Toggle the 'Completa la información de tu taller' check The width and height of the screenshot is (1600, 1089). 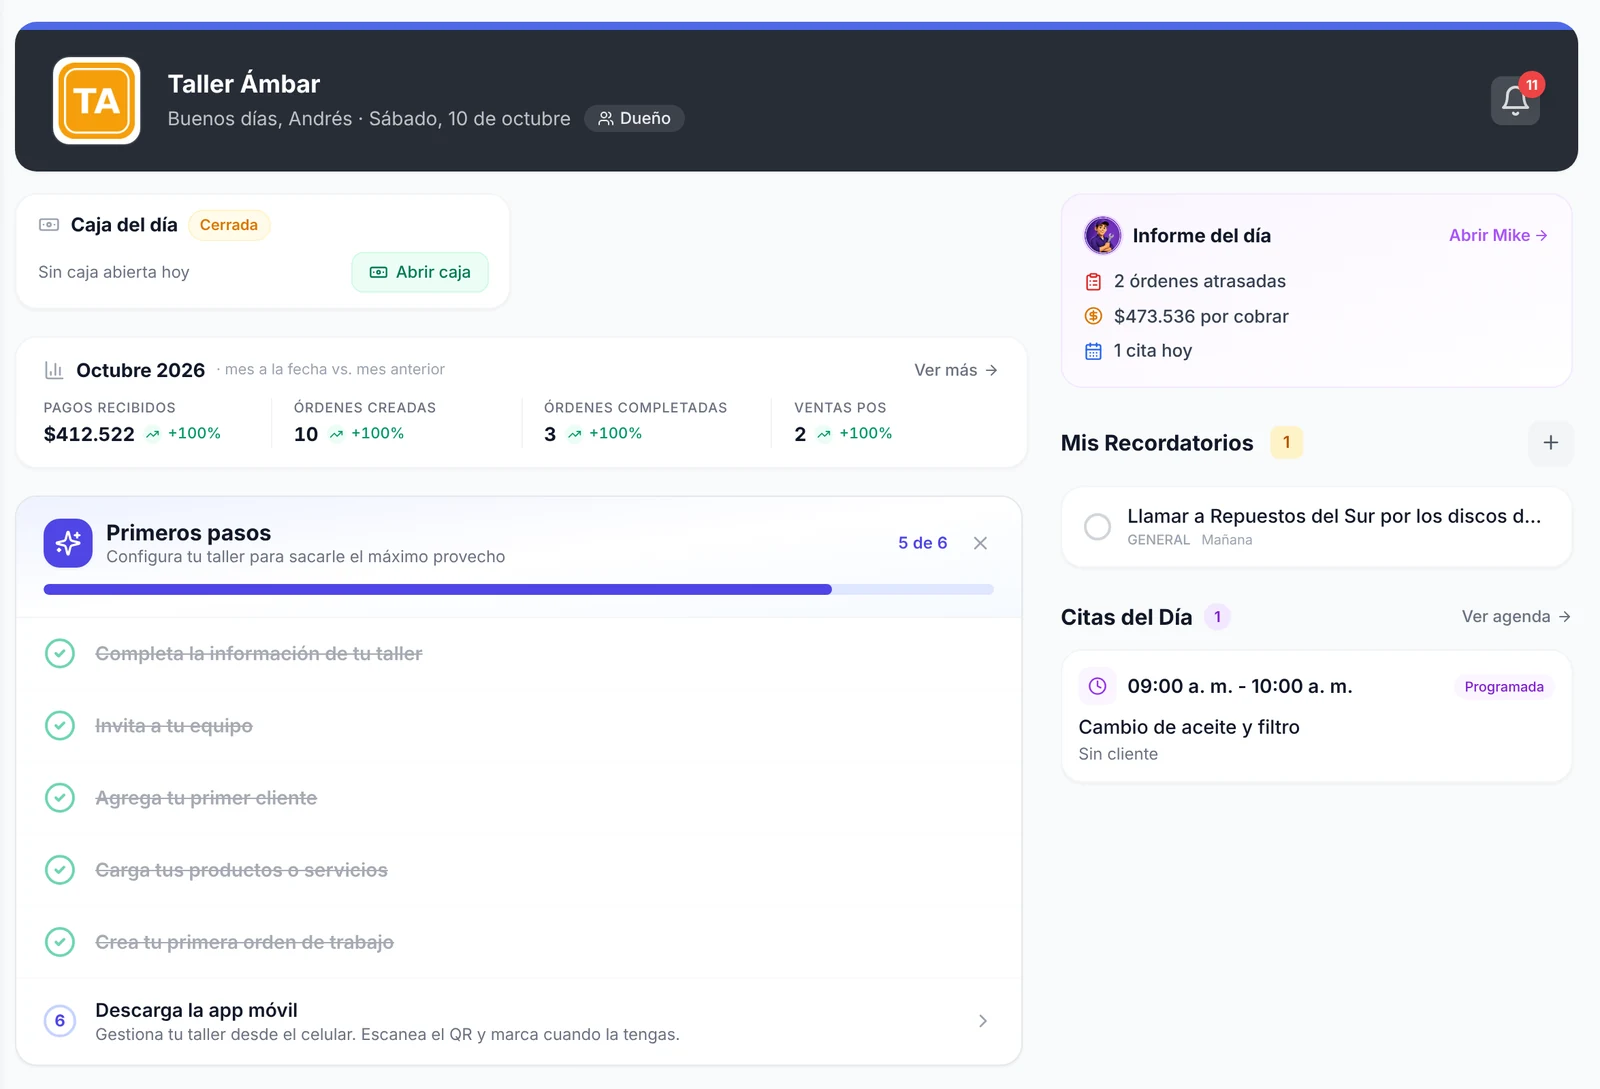60,654
